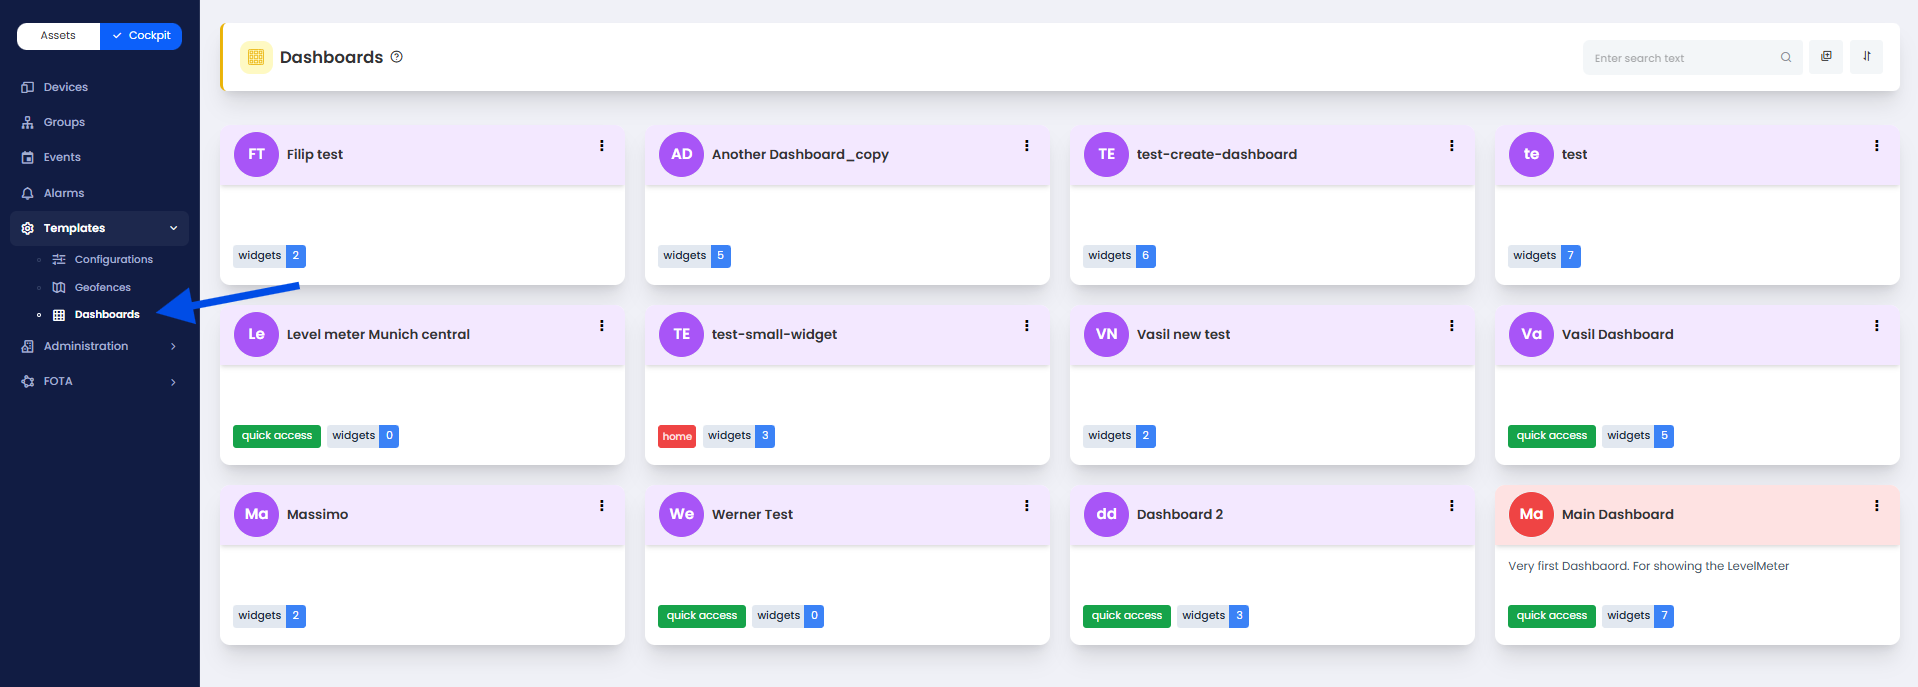
Task: Click the sort order icon in header
Action: (x=1866, y=57)
